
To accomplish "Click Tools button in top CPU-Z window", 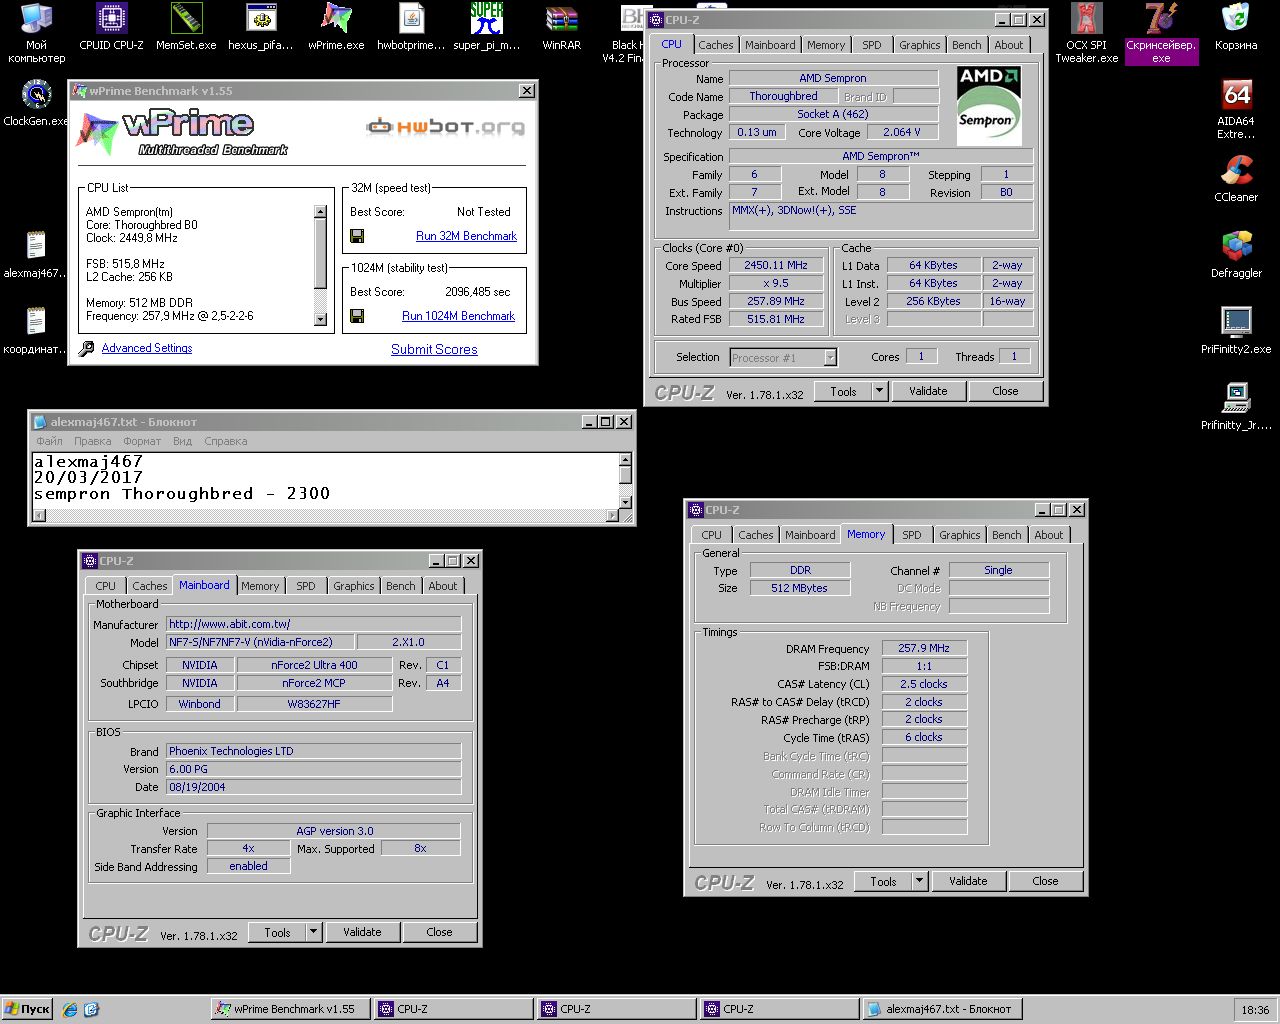I will [843, 391].
